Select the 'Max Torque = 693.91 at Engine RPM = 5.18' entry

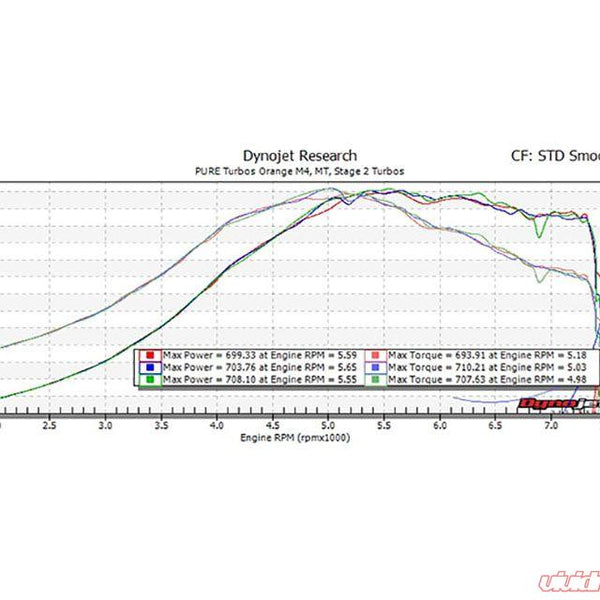[487, 355]
